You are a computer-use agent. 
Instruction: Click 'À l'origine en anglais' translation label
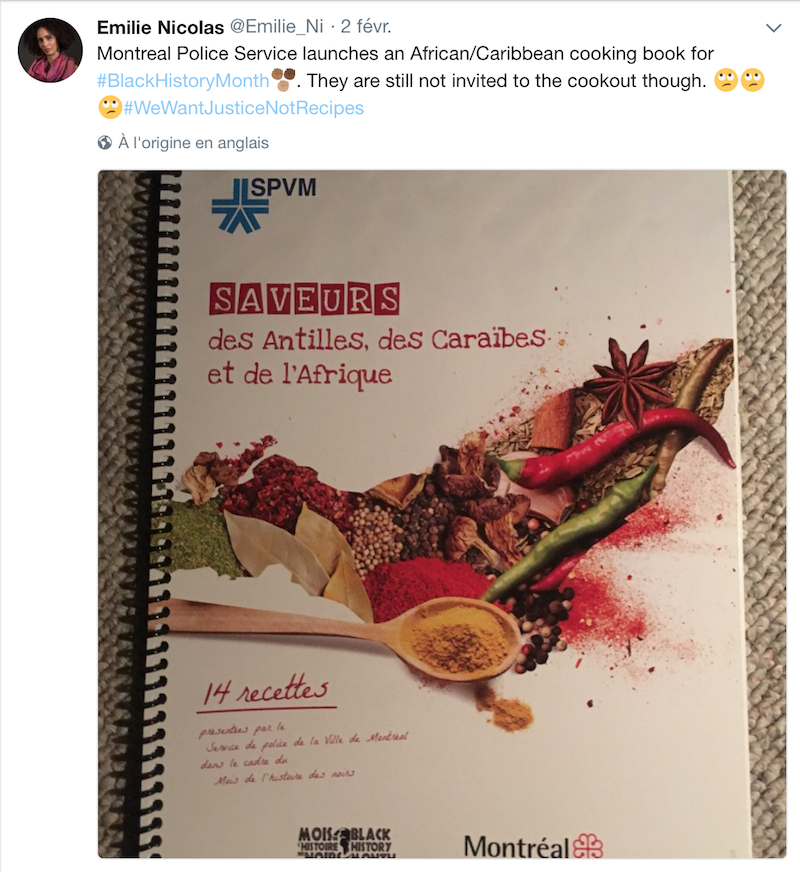193,143
